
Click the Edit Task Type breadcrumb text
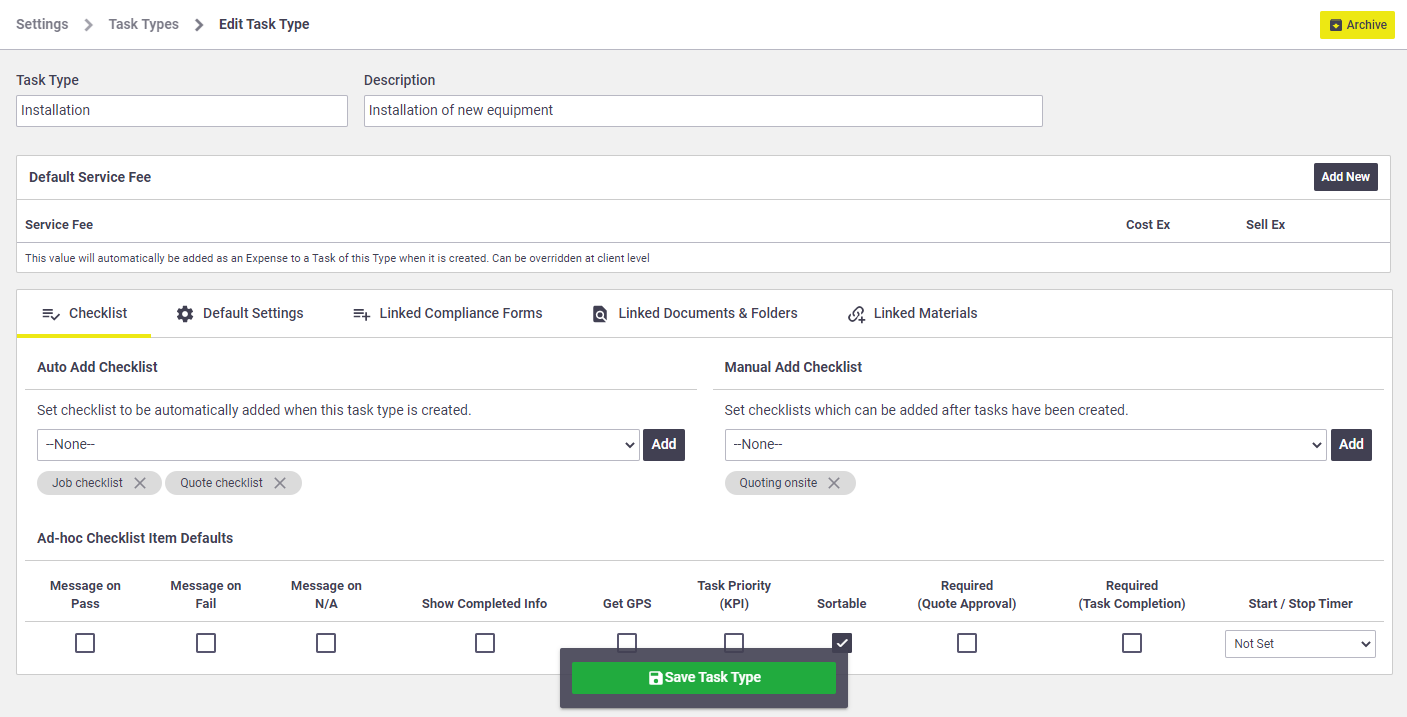(264, 24)
